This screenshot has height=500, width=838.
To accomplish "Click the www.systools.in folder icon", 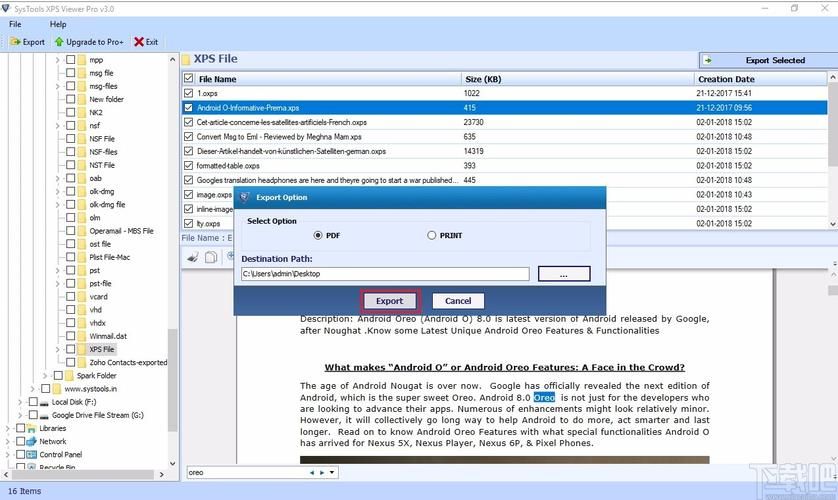I will point(56,389).
